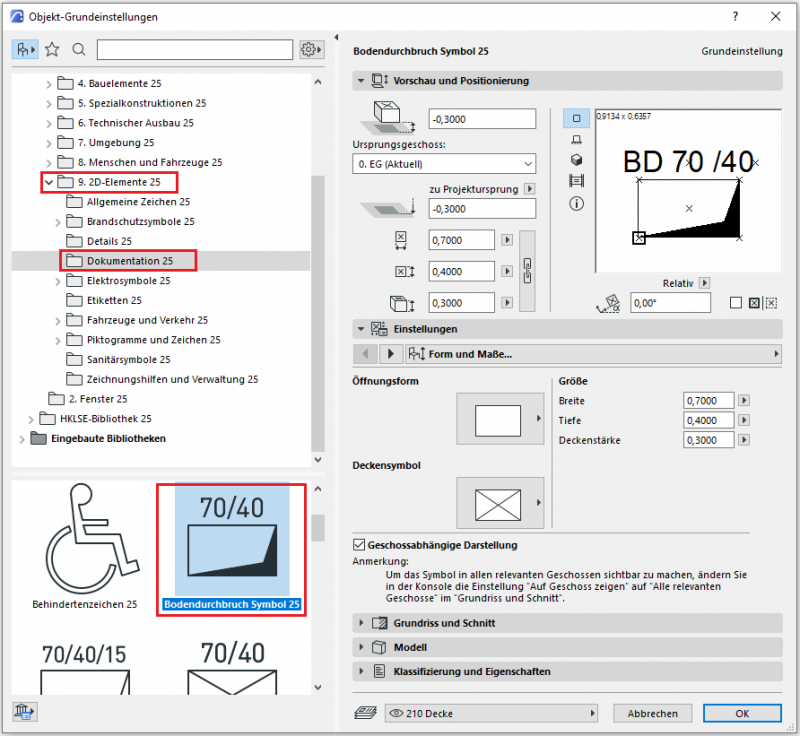Open the Ursprungsgeschoss dropdown
This screenshot has height=736, width=800.
(x=445, y=164)
